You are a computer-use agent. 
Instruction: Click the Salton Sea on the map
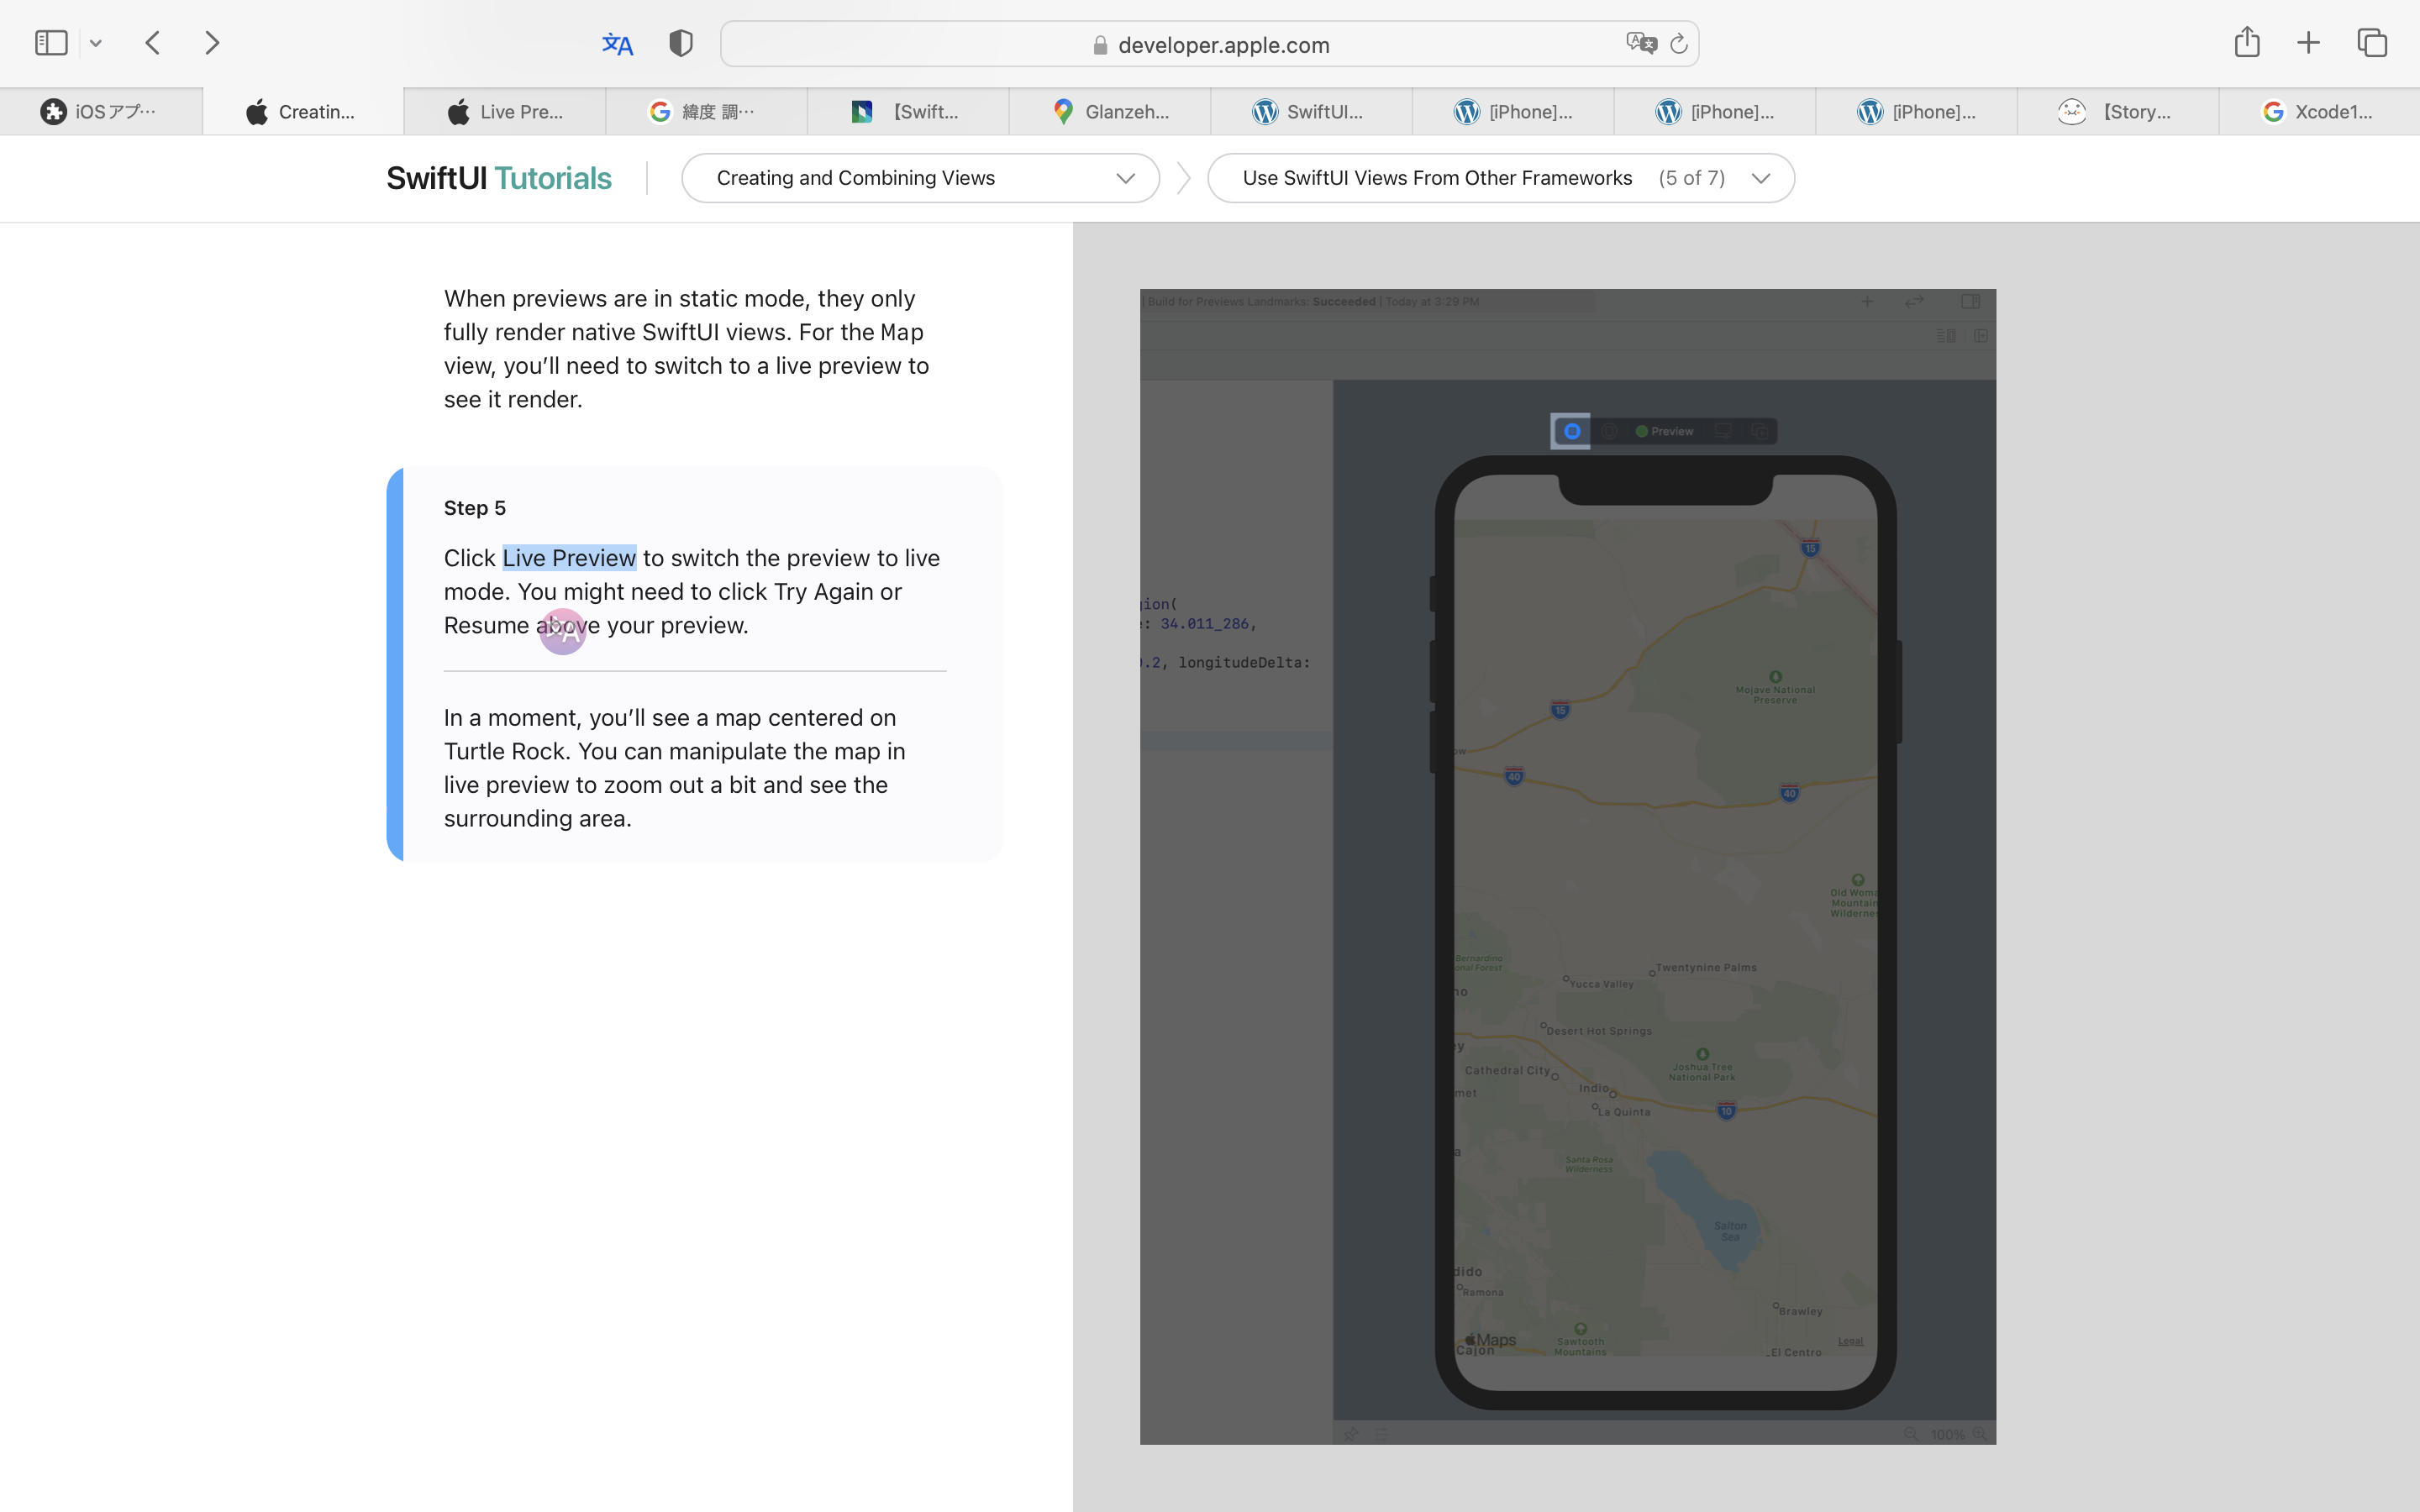point(1730,1231)
